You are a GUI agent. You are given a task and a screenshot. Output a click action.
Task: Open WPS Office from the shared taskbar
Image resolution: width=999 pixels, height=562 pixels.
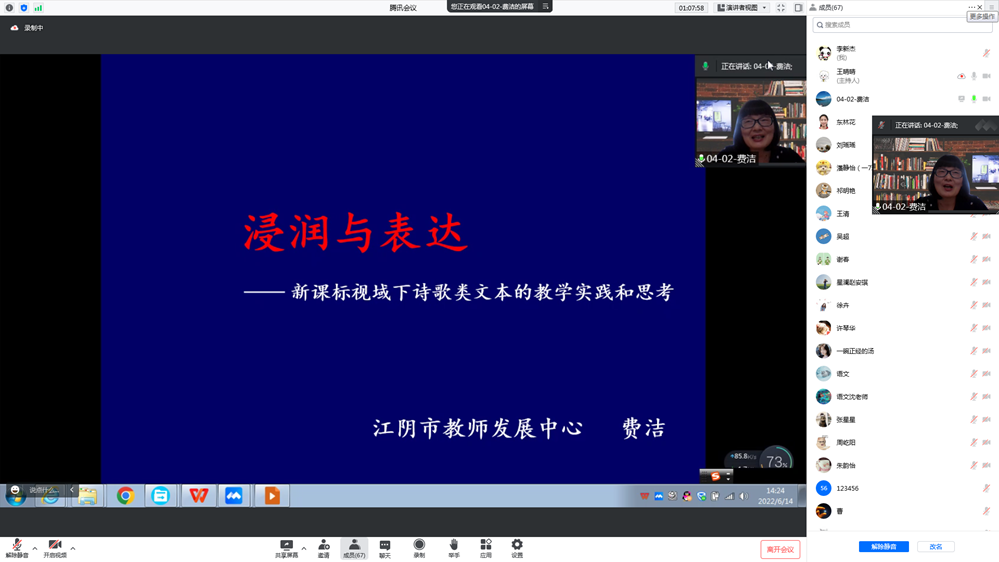tap(199, 496)
